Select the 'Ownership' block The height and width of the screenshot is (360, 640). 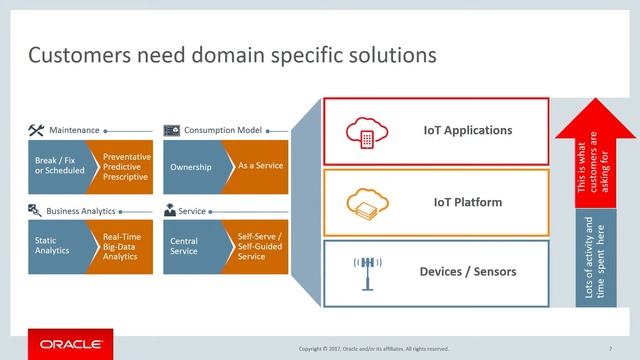point(196,167)
